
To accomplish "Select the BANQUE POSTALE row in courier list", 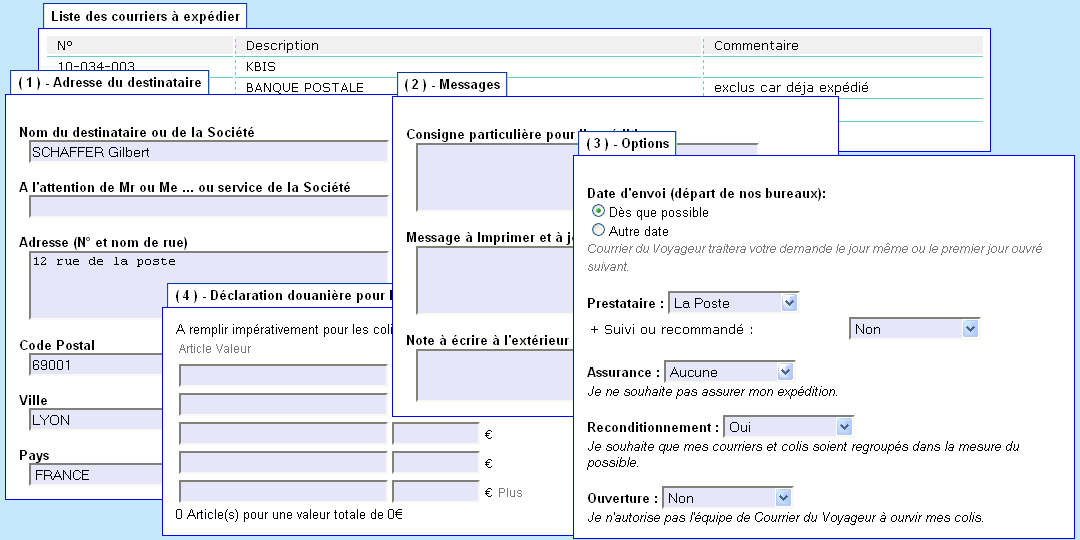I will coord(304,88).
